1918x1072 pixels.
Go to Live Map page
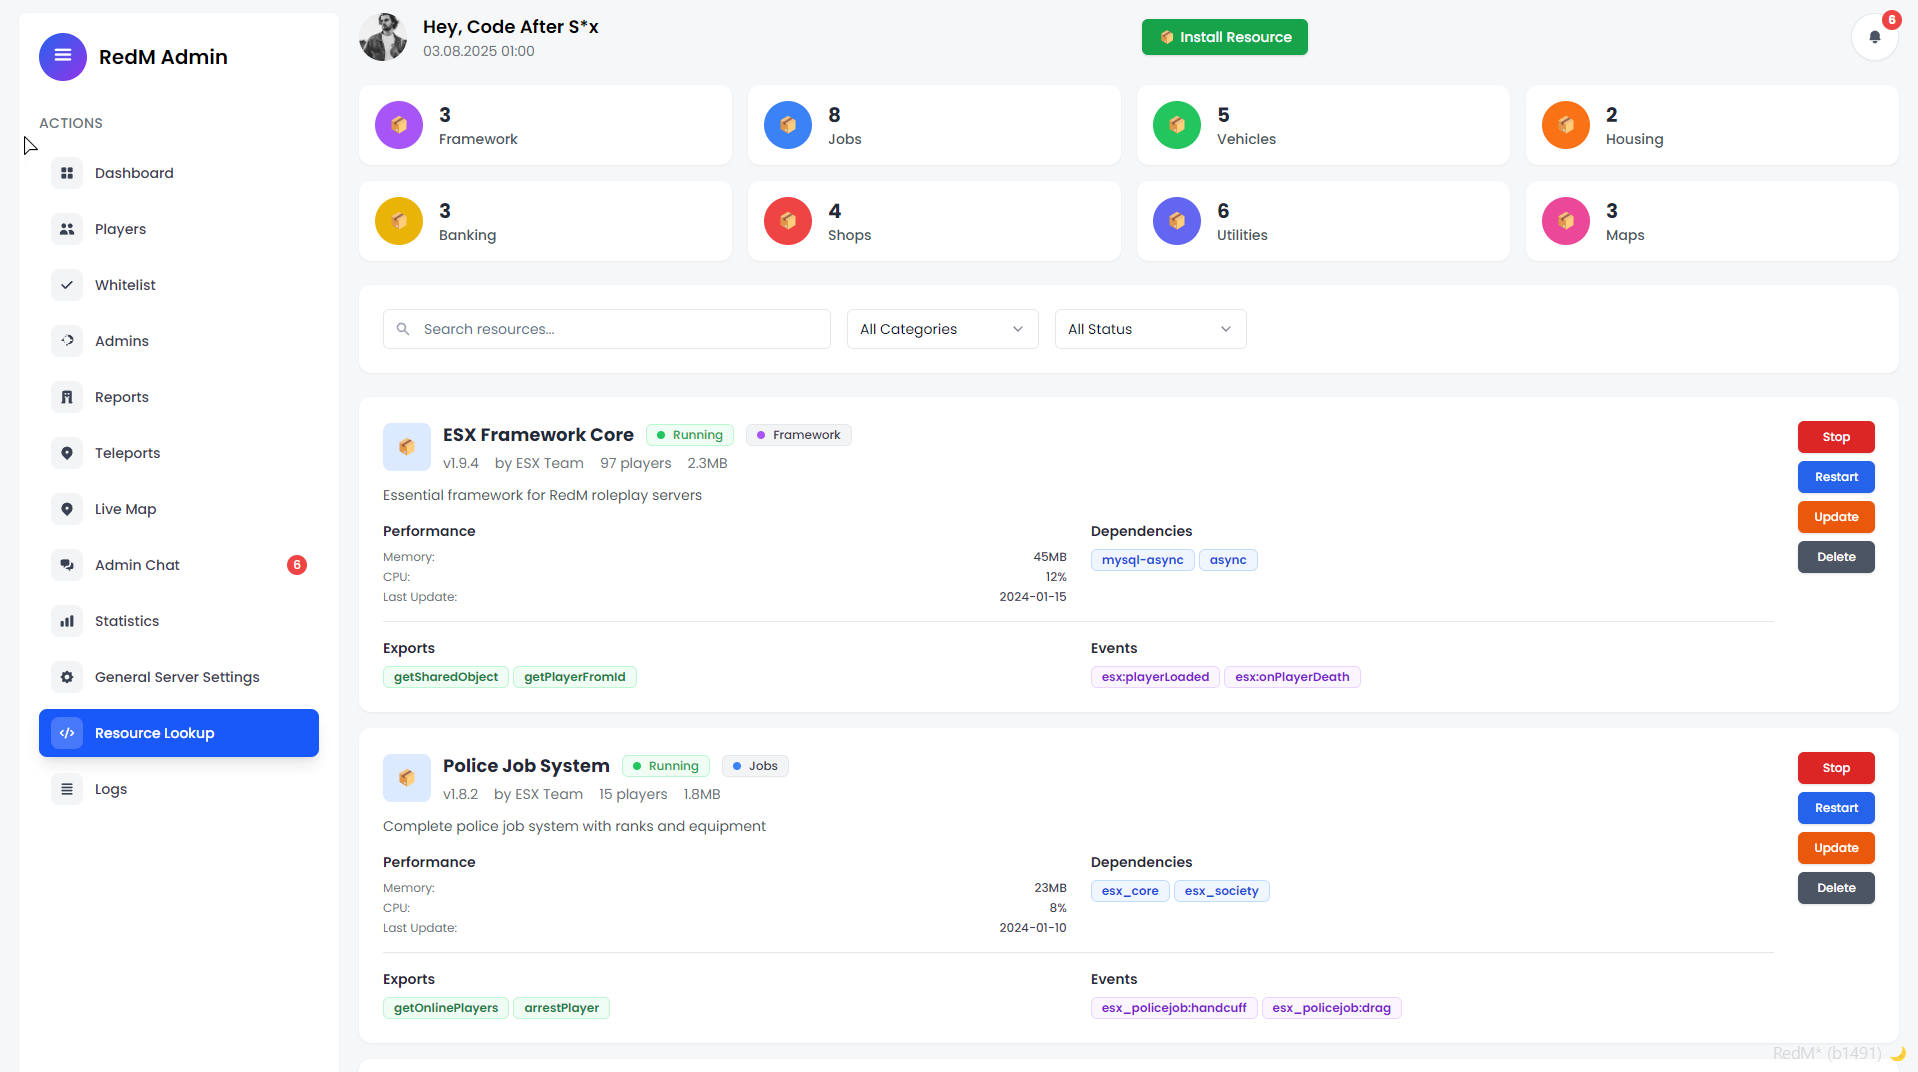125,509
